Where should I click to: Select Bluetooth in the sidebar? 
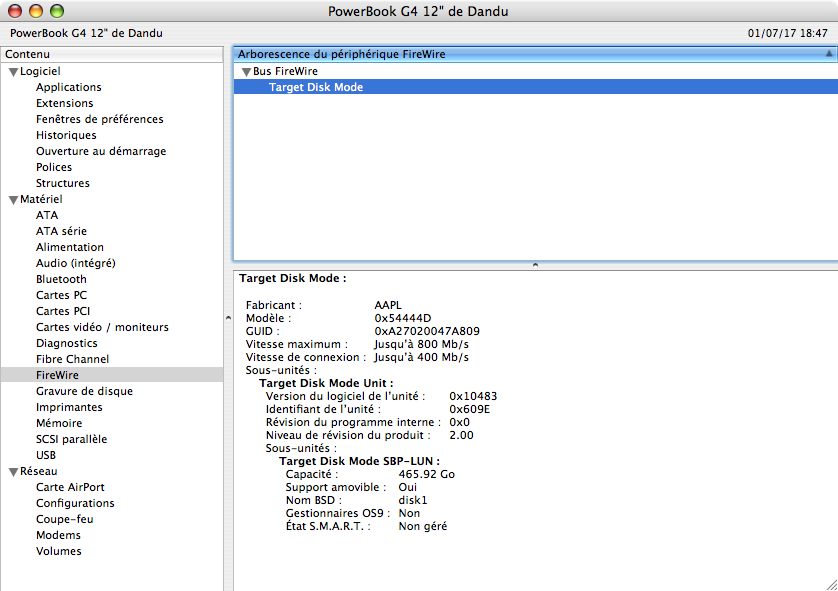(61, 279)
